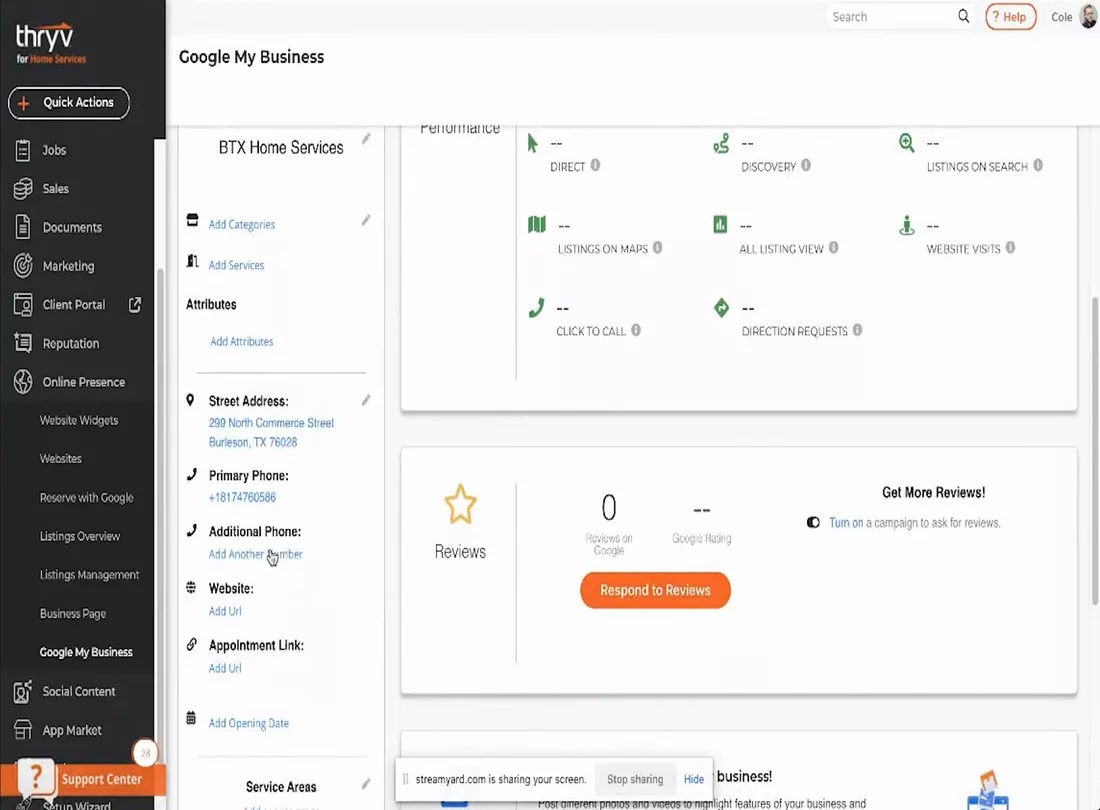Open the Support Center button
1100x810 pixels.
[x=83, y=779]
